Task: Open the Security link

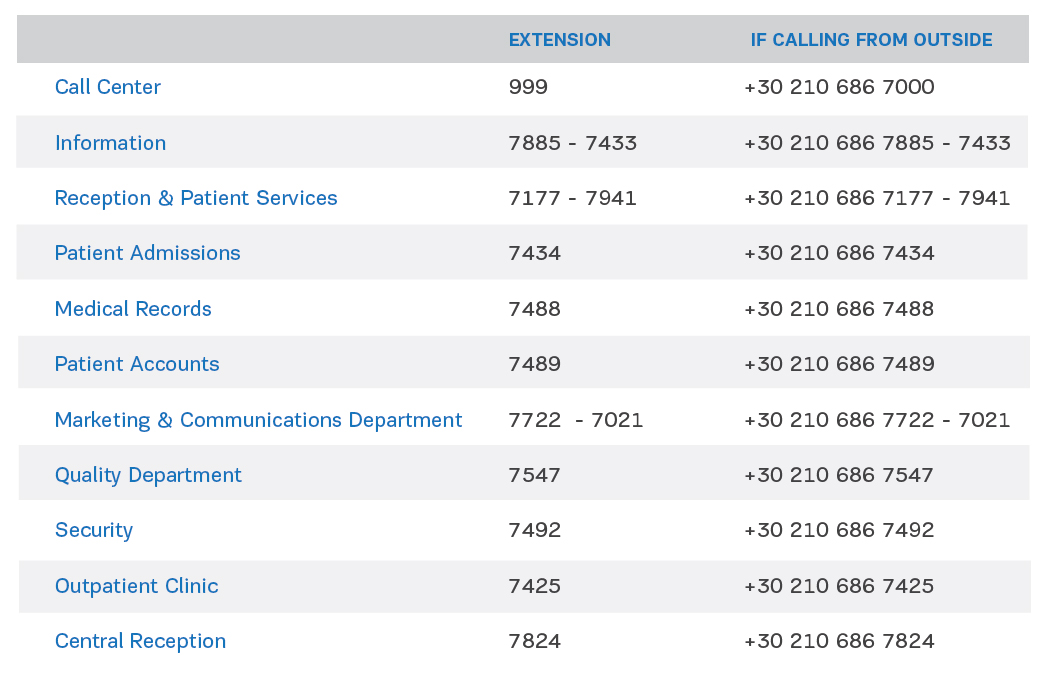Action: pyautogui.click(x=94, y=530)
